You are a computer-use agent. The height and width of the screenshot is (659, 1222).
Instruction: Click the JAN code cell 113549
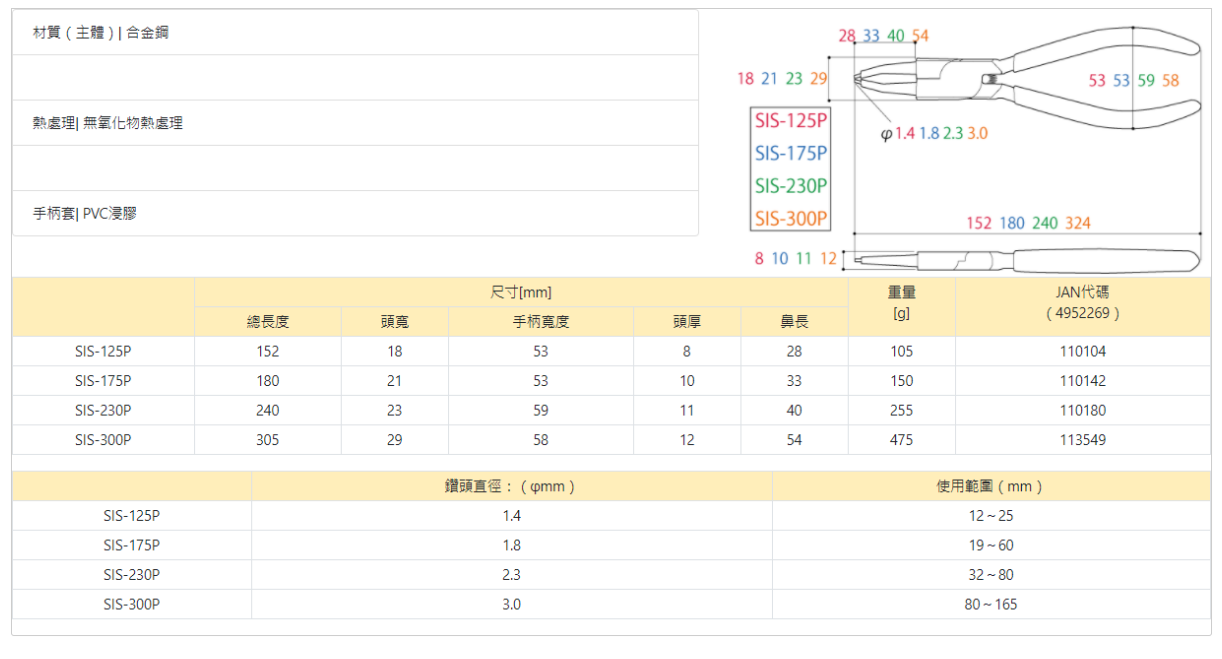[x=1082, y=440]
